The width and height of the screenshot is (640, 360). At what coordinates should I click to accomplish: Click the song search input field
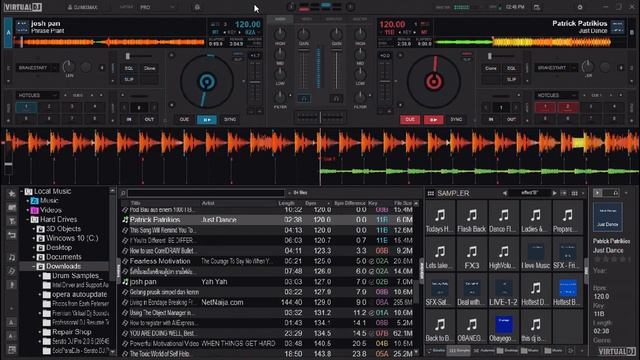point(206,193)
